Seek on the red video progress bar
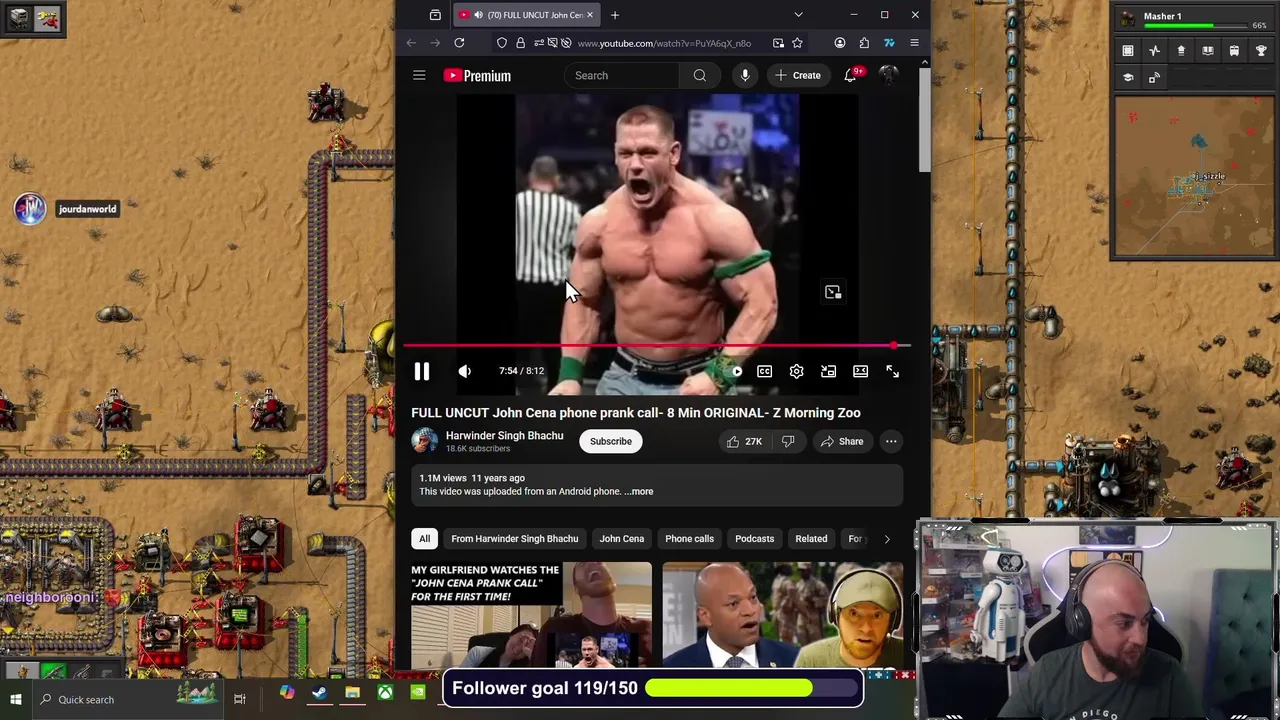 pyautogui.click(x=657, y=346)
